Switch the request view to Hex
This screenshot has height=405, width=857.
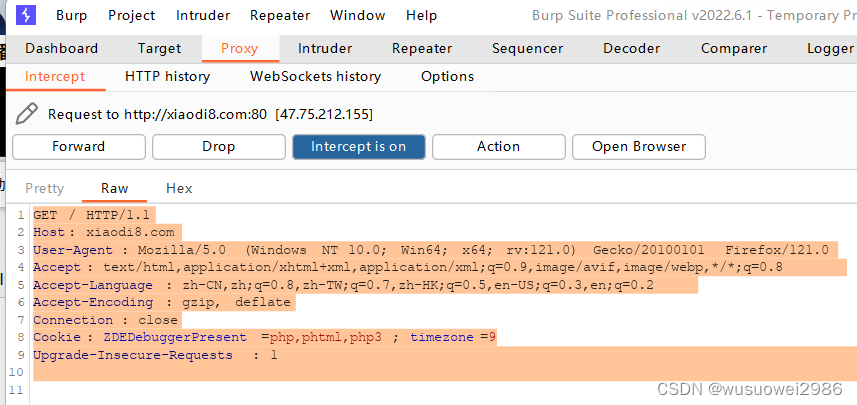coord(179,189)
